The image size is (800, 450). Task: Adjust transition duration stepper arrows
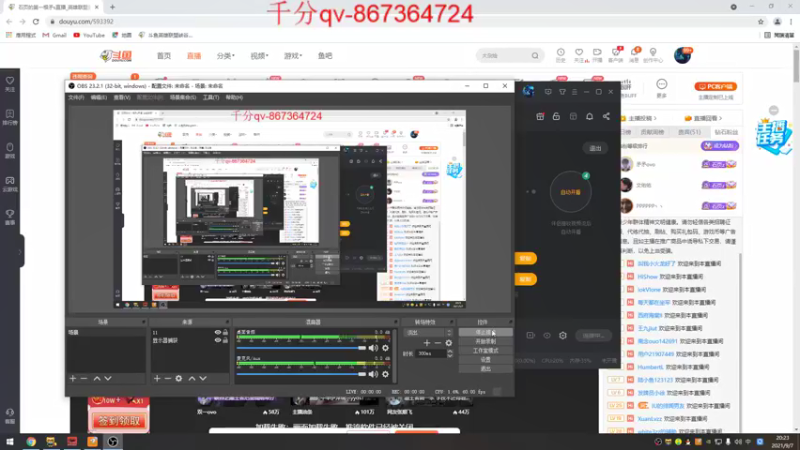pyautogui.click(x=449, y=354)
